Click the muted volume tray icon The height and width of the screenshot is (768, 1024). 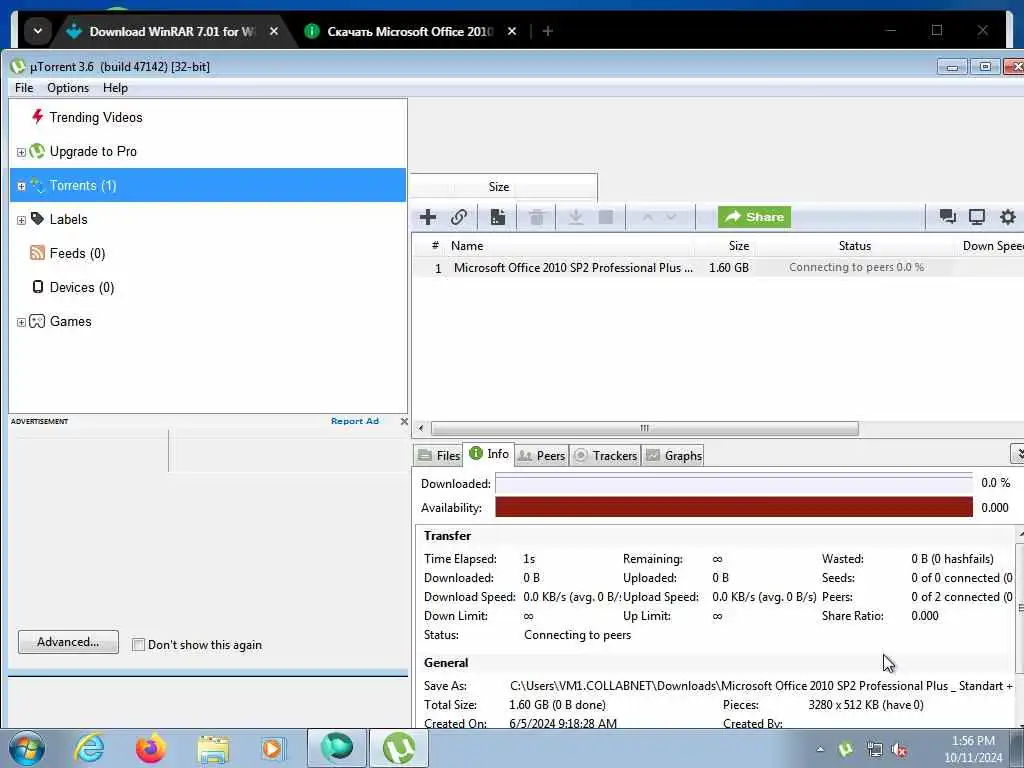(899, 750)
